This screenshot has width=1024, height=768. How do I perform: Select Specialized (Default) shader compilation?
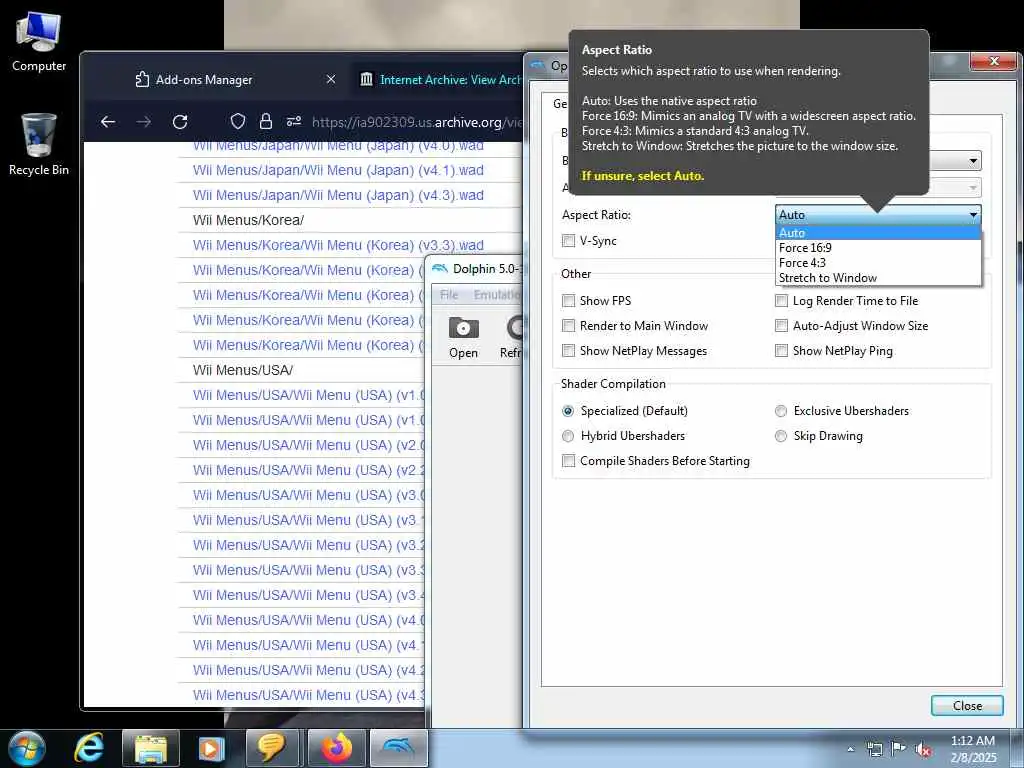tap(568, 411)
